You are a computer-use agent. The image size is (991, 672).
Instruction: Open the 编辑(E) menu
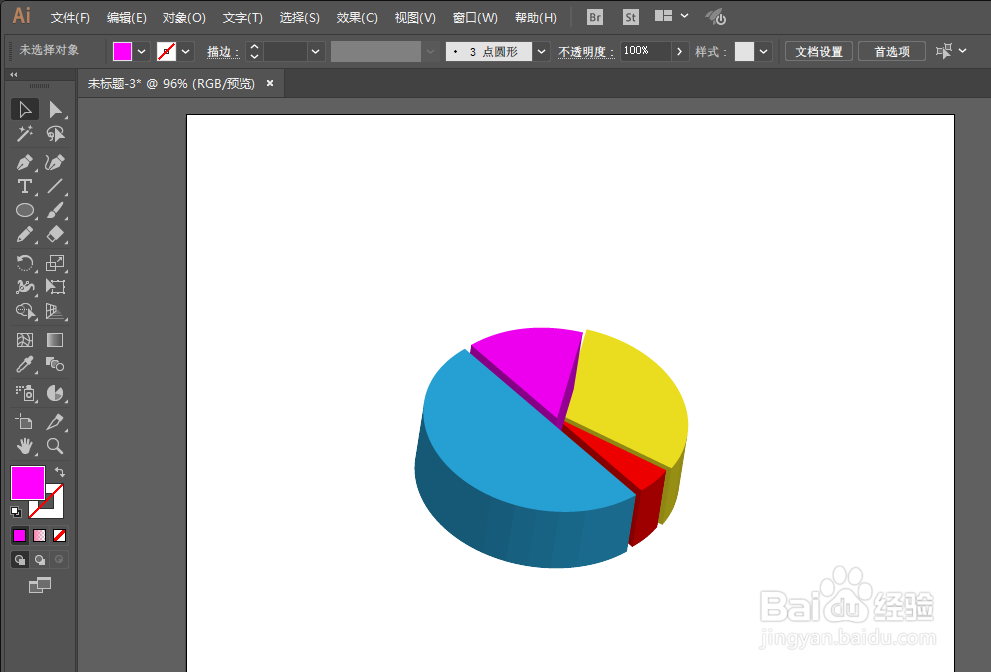[126, 18]
